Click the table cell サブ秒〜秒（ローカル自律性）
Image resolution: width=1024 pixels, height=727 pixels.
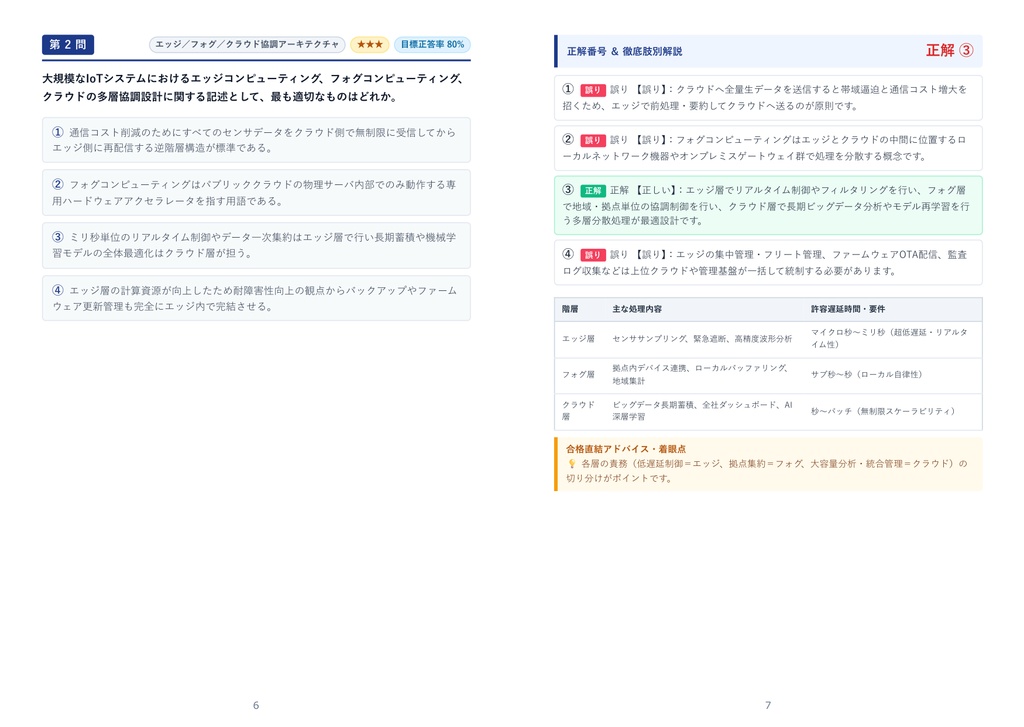pos(867,375)
